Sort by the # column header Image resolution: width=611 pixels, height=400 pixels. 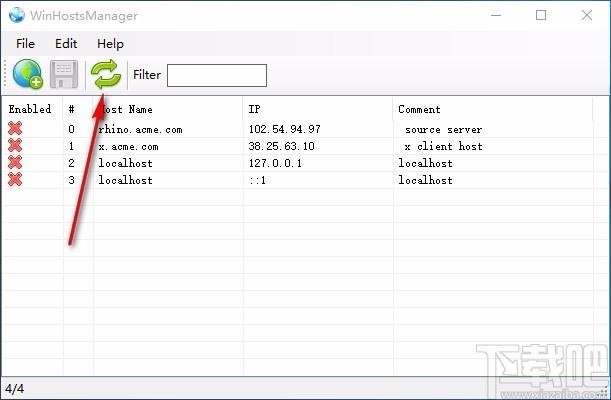click(x=71, y=109)
